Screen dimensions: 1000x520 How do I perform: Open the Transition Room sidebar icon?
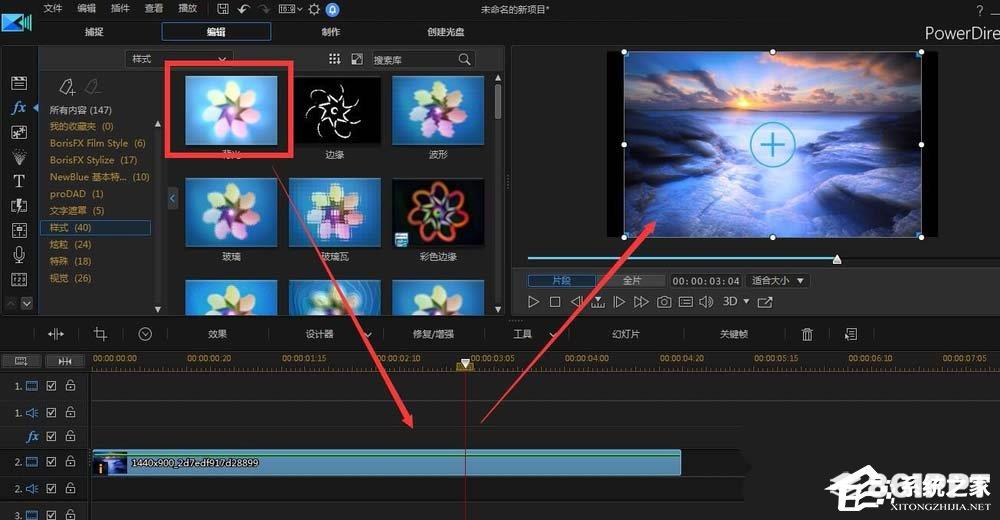click(x=19, y=205)
